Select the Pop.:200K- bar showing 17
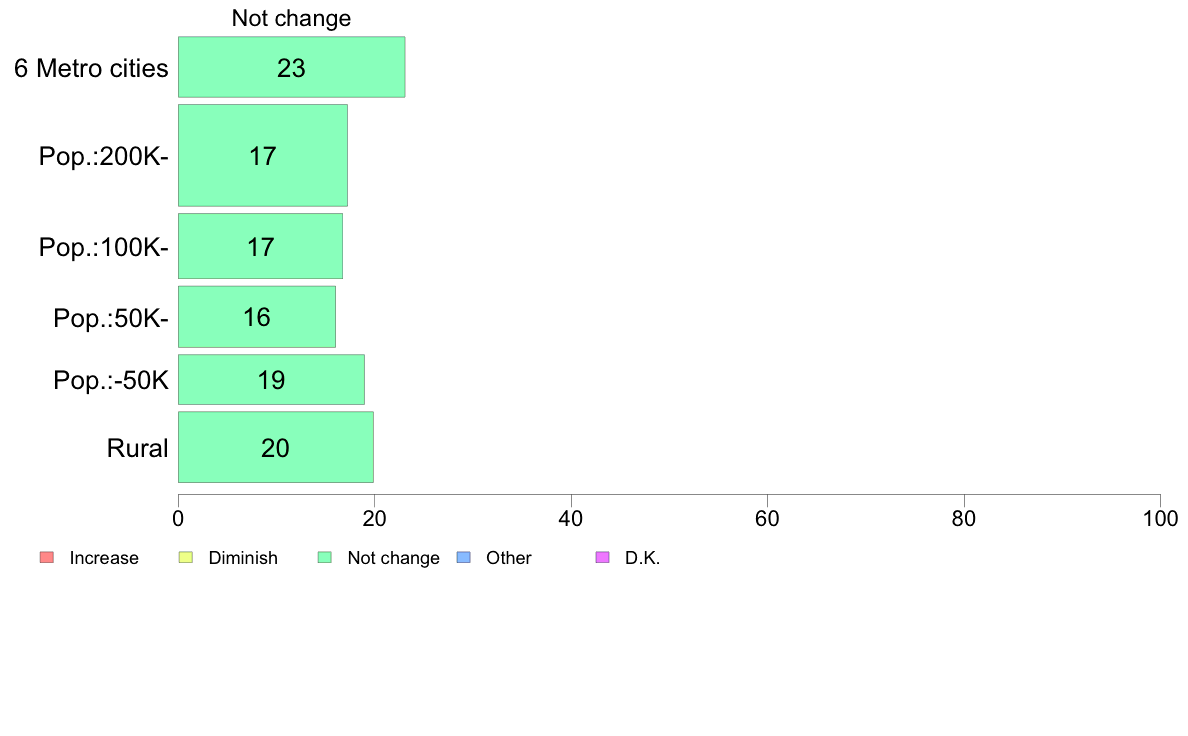Image resolution: width=1188 pixels, height=736 pixels. click(x=263, y=155)
